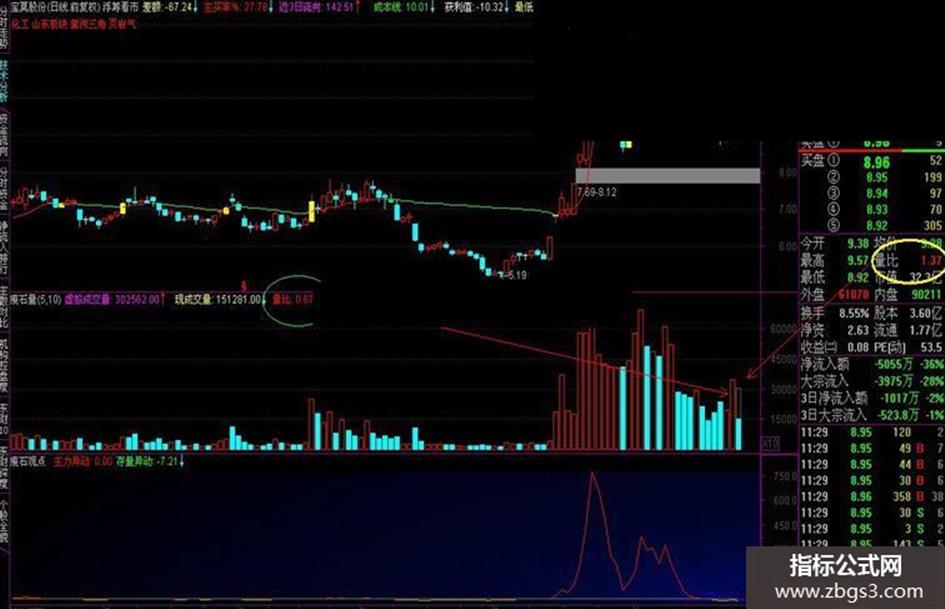The image size is (945, 609).
Task: Click the 股本 3.60亿 share capital cell
Action: (908, 314)
